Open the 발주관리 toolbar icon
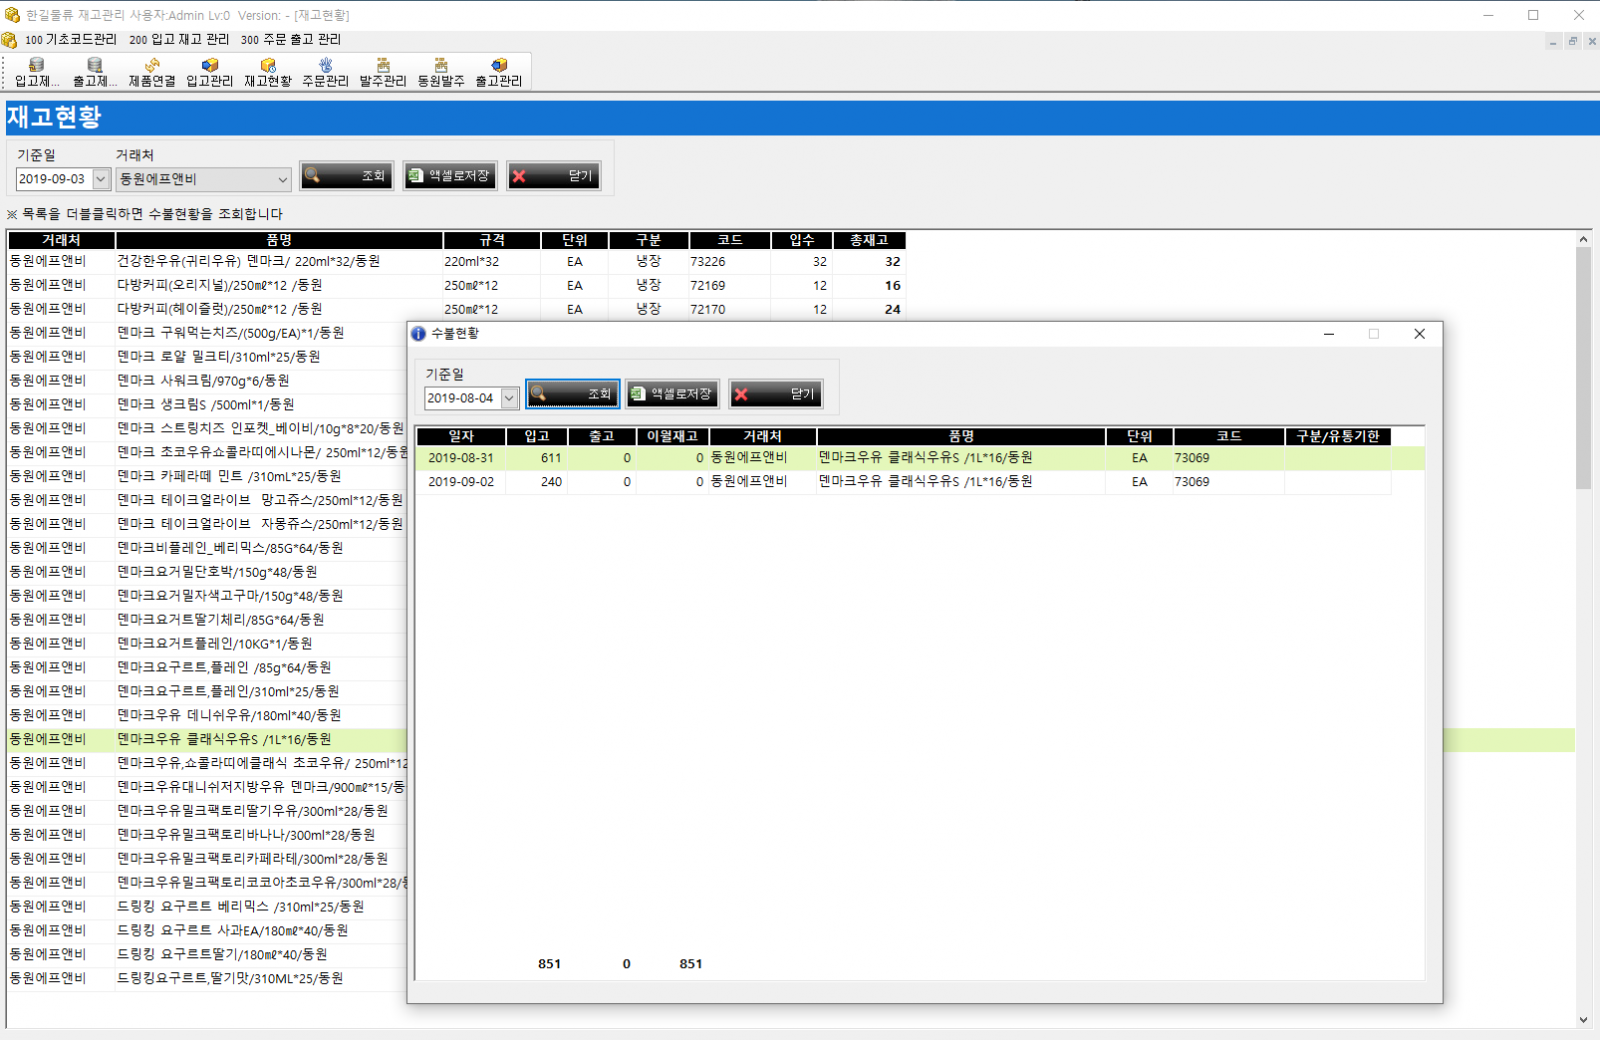1600x1040 pixels. click(x=383, y=72)
